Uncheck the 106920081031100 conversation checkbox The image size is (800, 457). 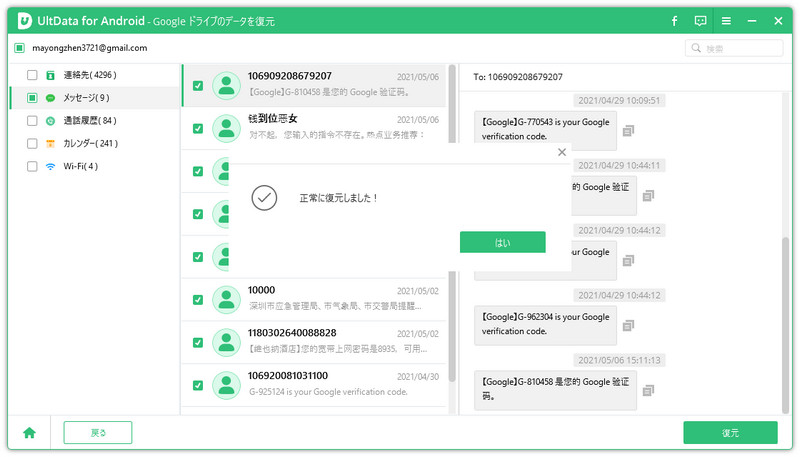[x=198, y=386]
